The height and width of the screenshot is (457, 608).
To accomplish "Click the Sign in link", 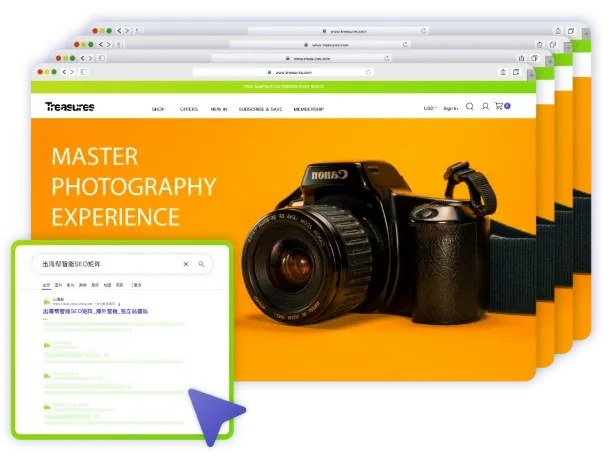I will coord(451,108).
